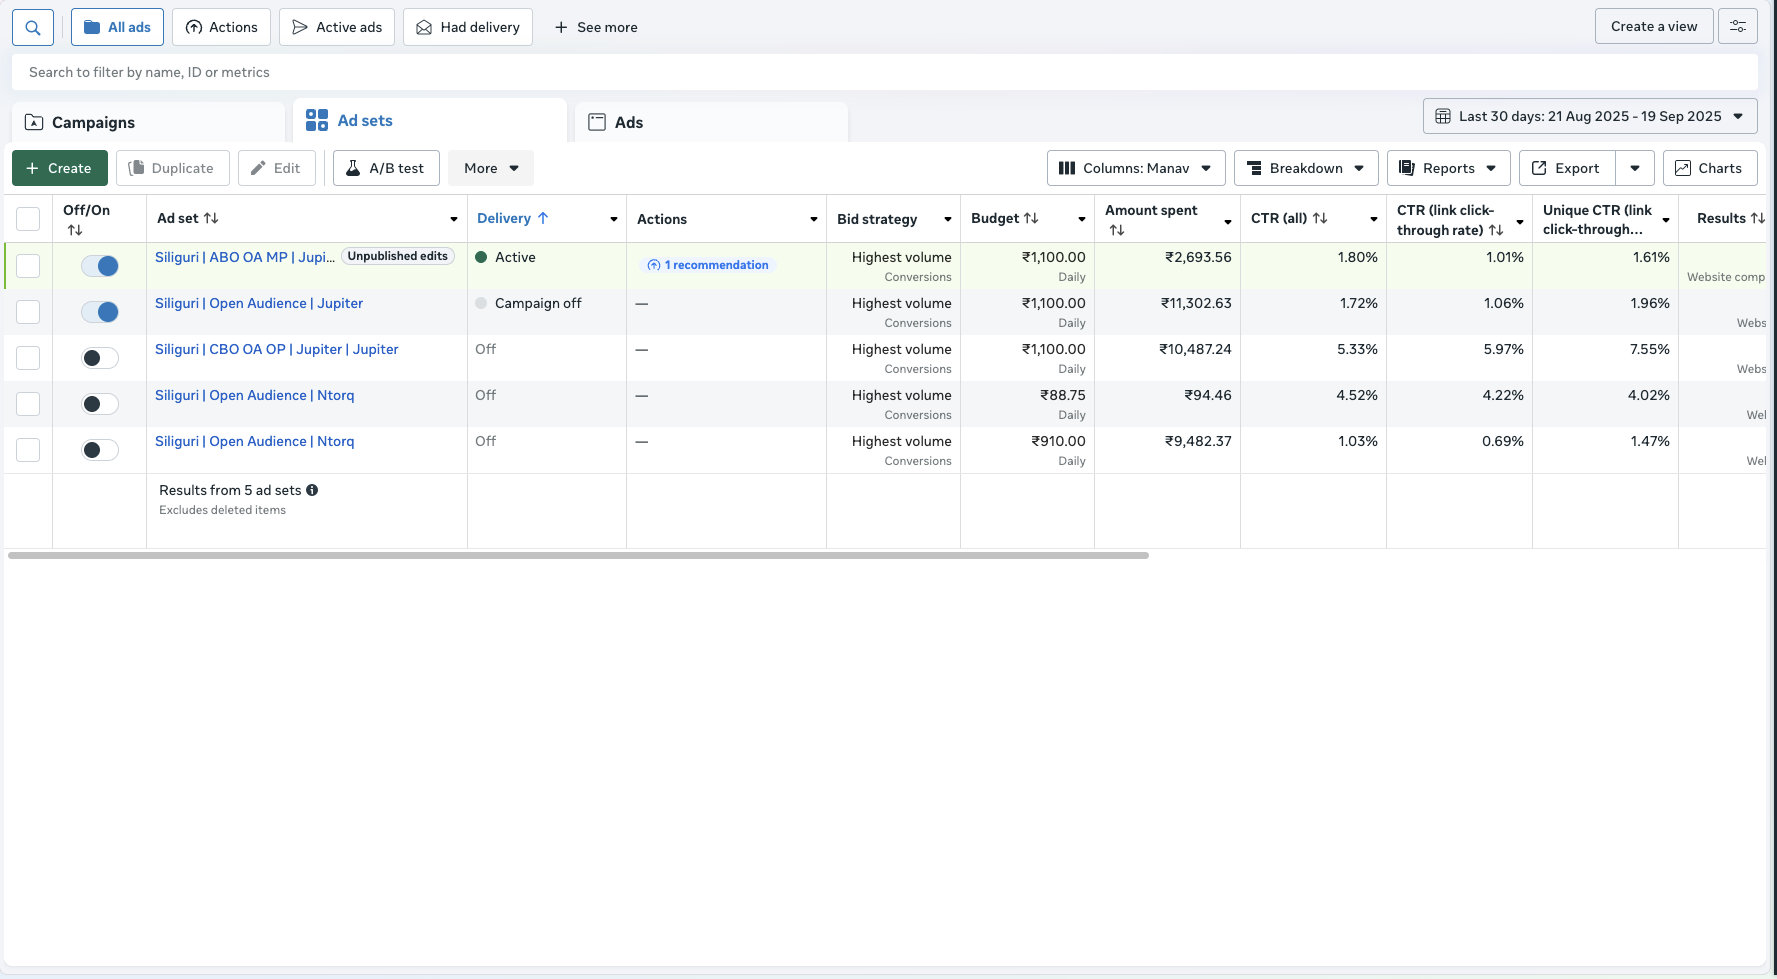Viewport: 1777px width, 979px height.
Task: Turn off the Siliguri ABO OA MP ad set
Action: [100, 266]
